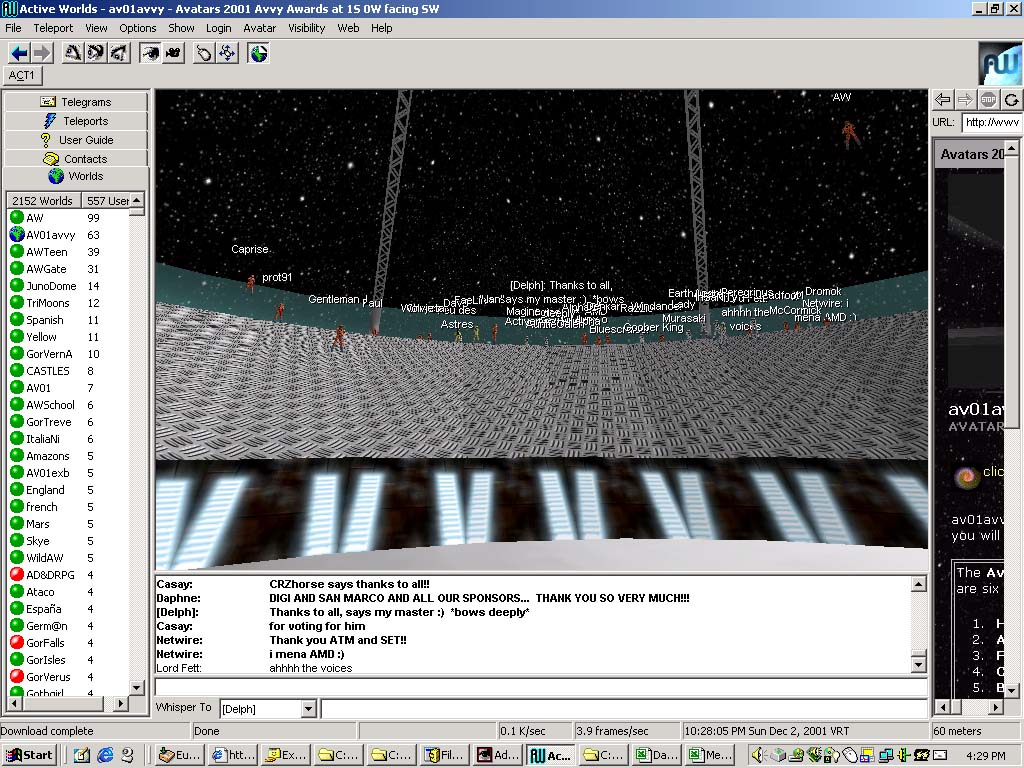This screenshot has width=1024, height=768.
Task: Open the Contacts tab
Action: 76,159
